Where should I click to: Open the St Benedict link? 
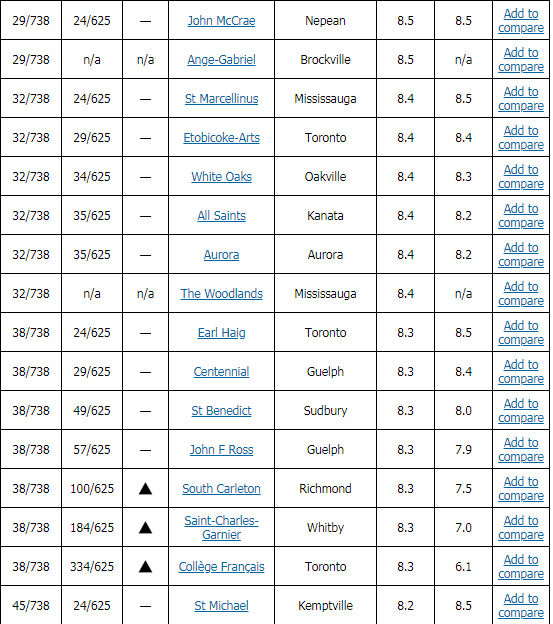(221, 411)
